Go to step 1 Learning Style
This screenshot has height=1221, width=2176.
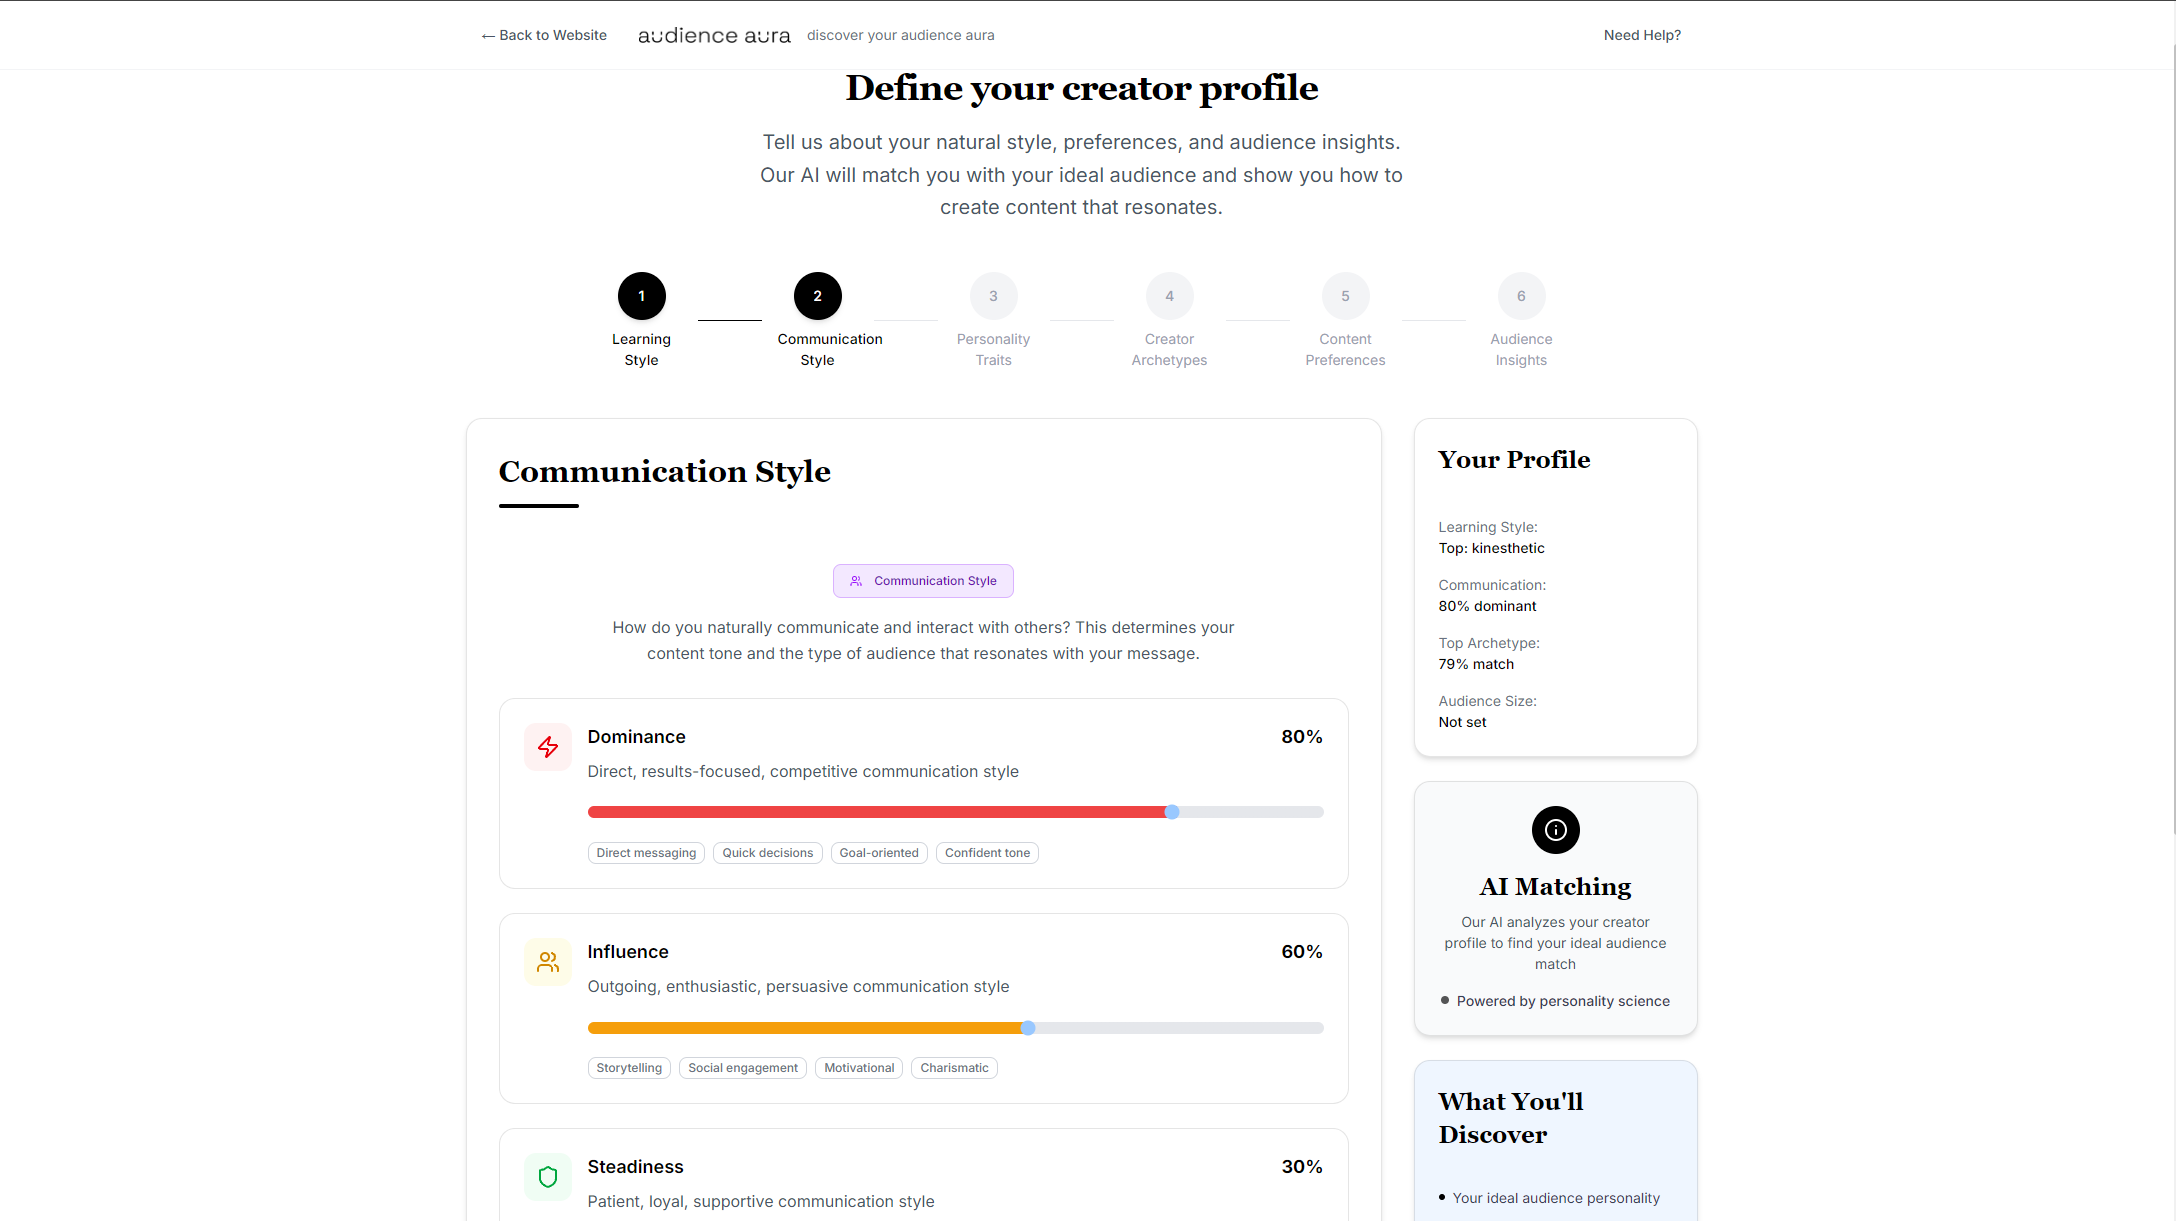pyautogui.click(x=642, y=296)
